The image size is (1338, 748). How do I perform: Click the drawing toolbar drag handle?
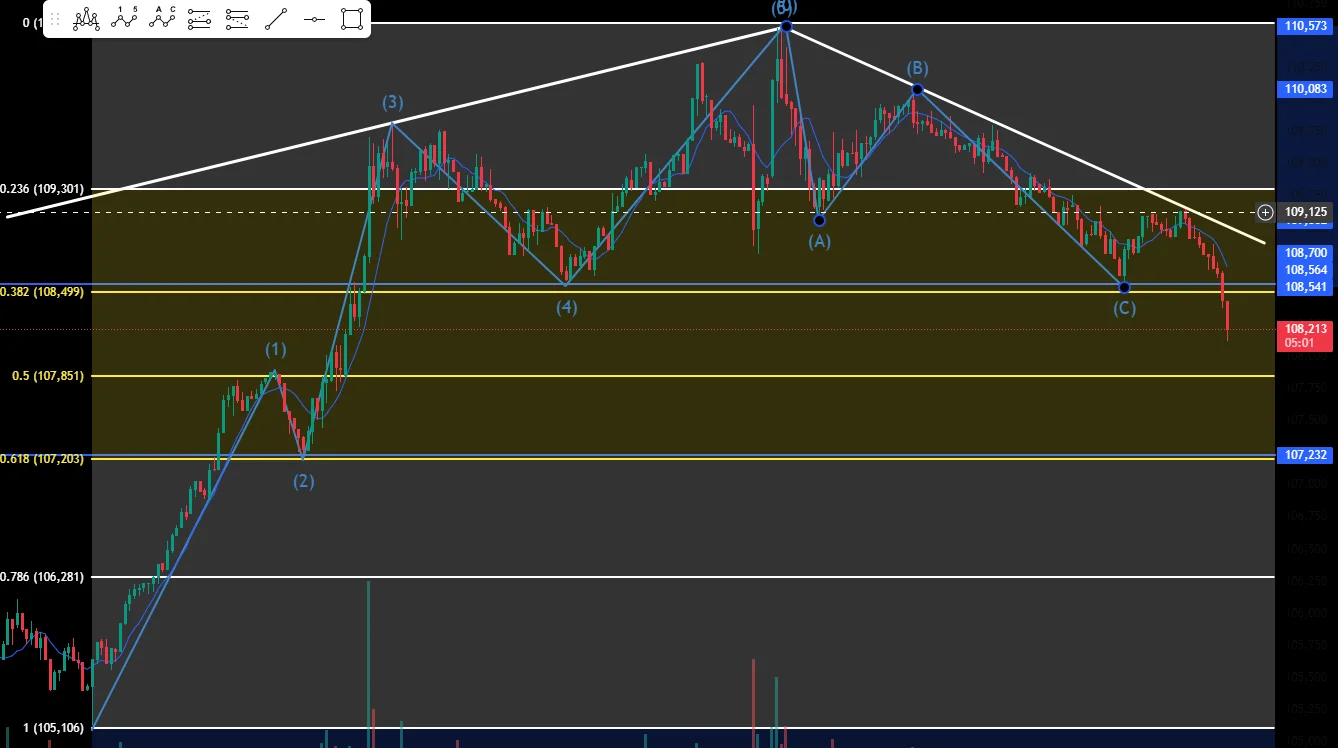point(56,19)
